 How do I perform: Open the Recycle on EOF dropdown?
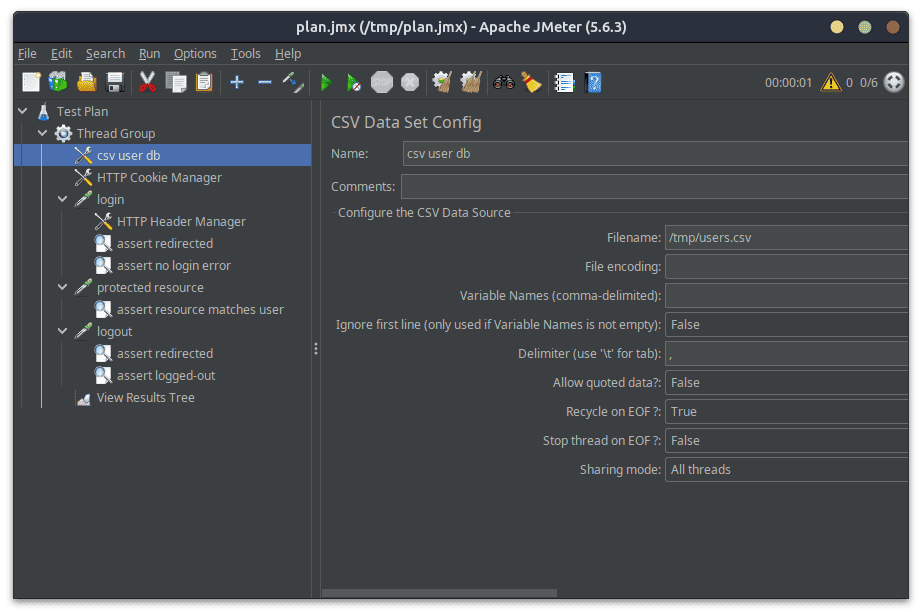pos(787,411)
